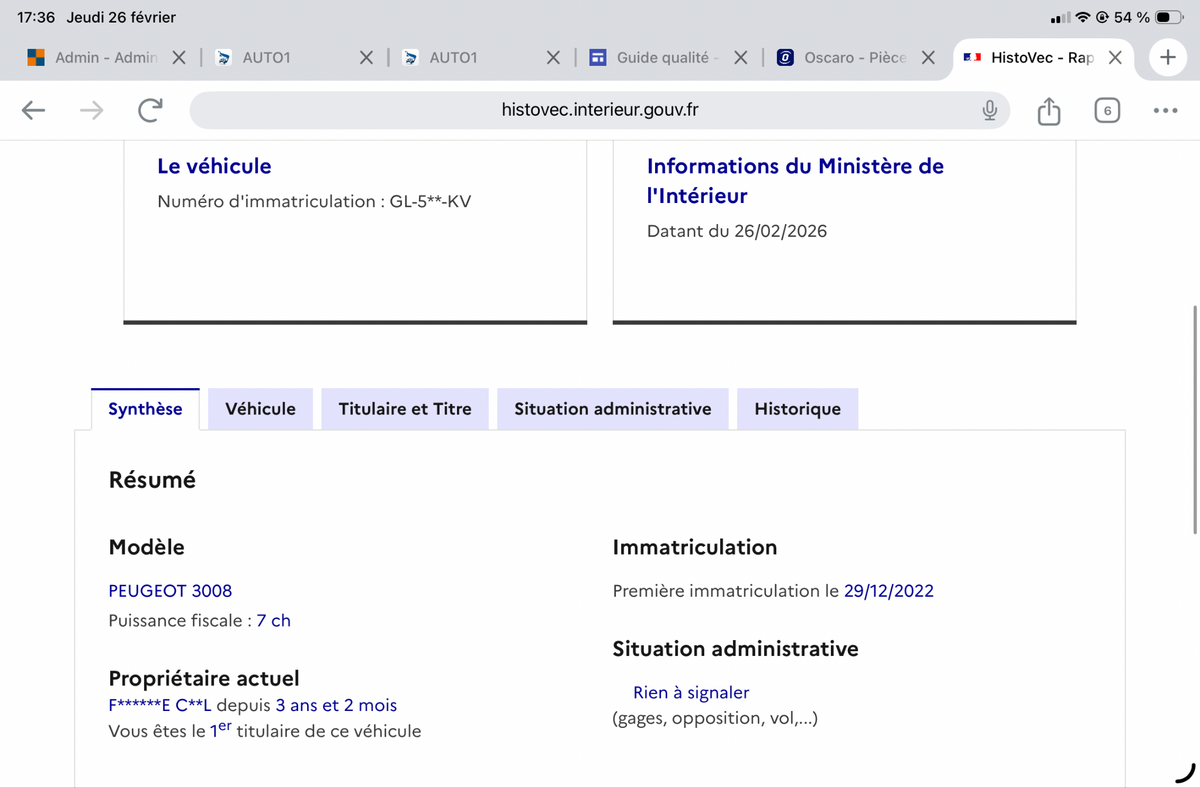Click the histovec.interieur.gouv.fr address bar
Image resolution: width=1200 pixels, height=788 pixels.
(x=600, y=110)
